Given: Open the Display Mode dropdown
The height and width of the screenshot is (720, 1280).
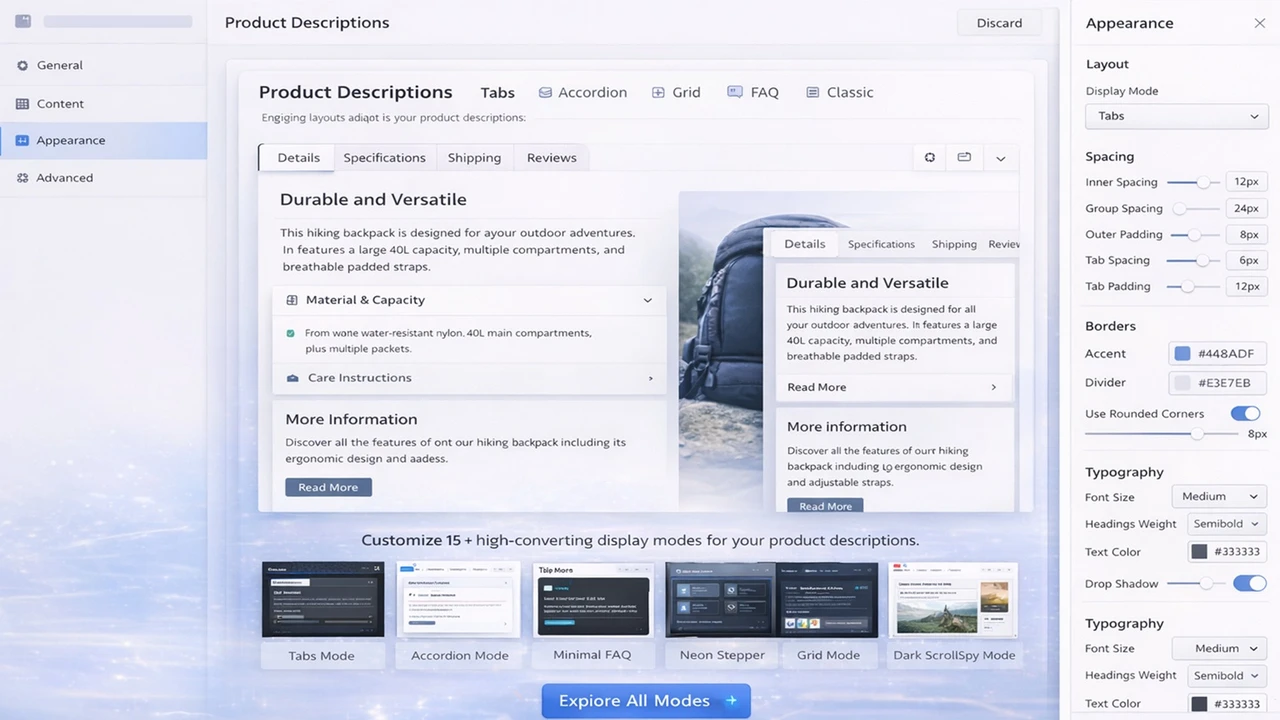Looking at the screenshot, I should 1176,116.
